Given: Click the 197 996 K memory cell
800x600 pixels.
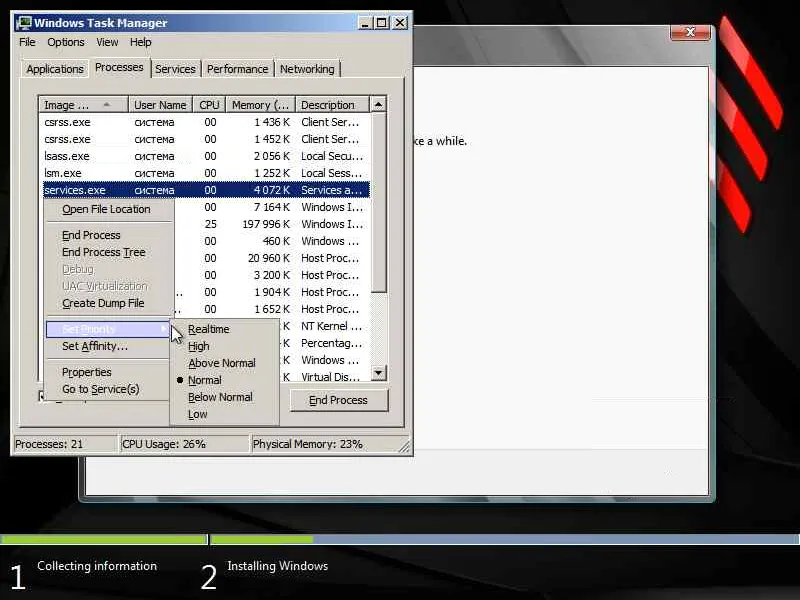Looking at the screenshot, I should [x=266, y=224].
